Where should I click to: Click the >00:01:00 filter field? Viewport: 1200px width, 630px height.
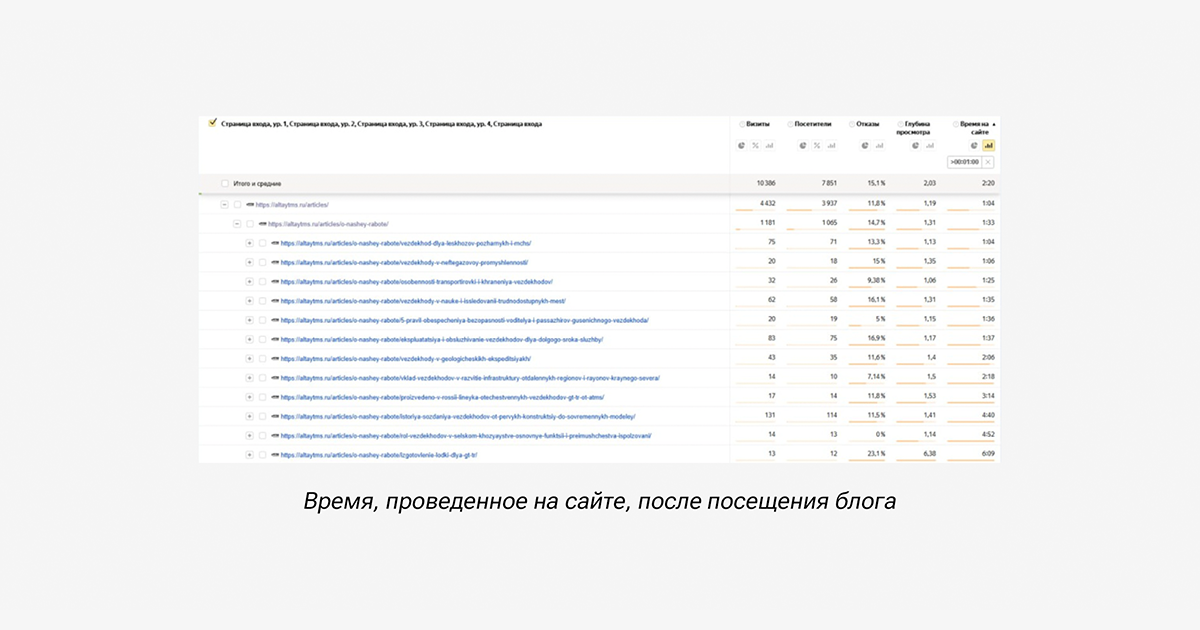coord(964,162)
